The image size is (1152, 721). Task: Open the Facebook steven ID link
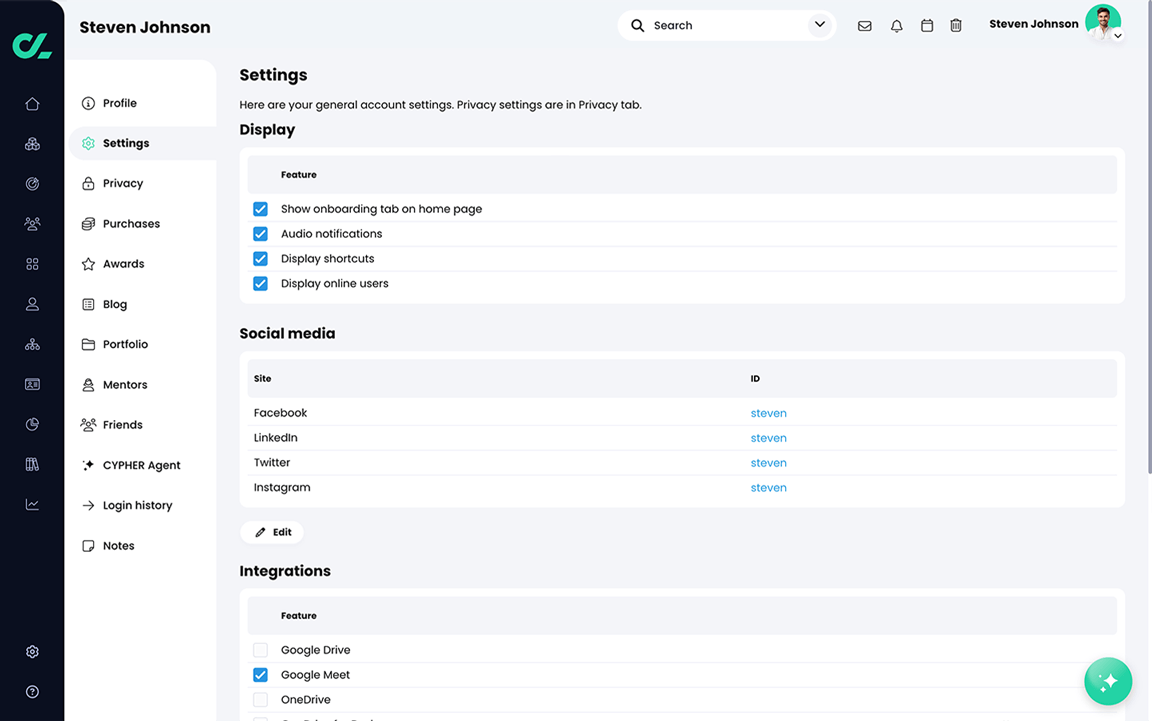click(768, 413)
